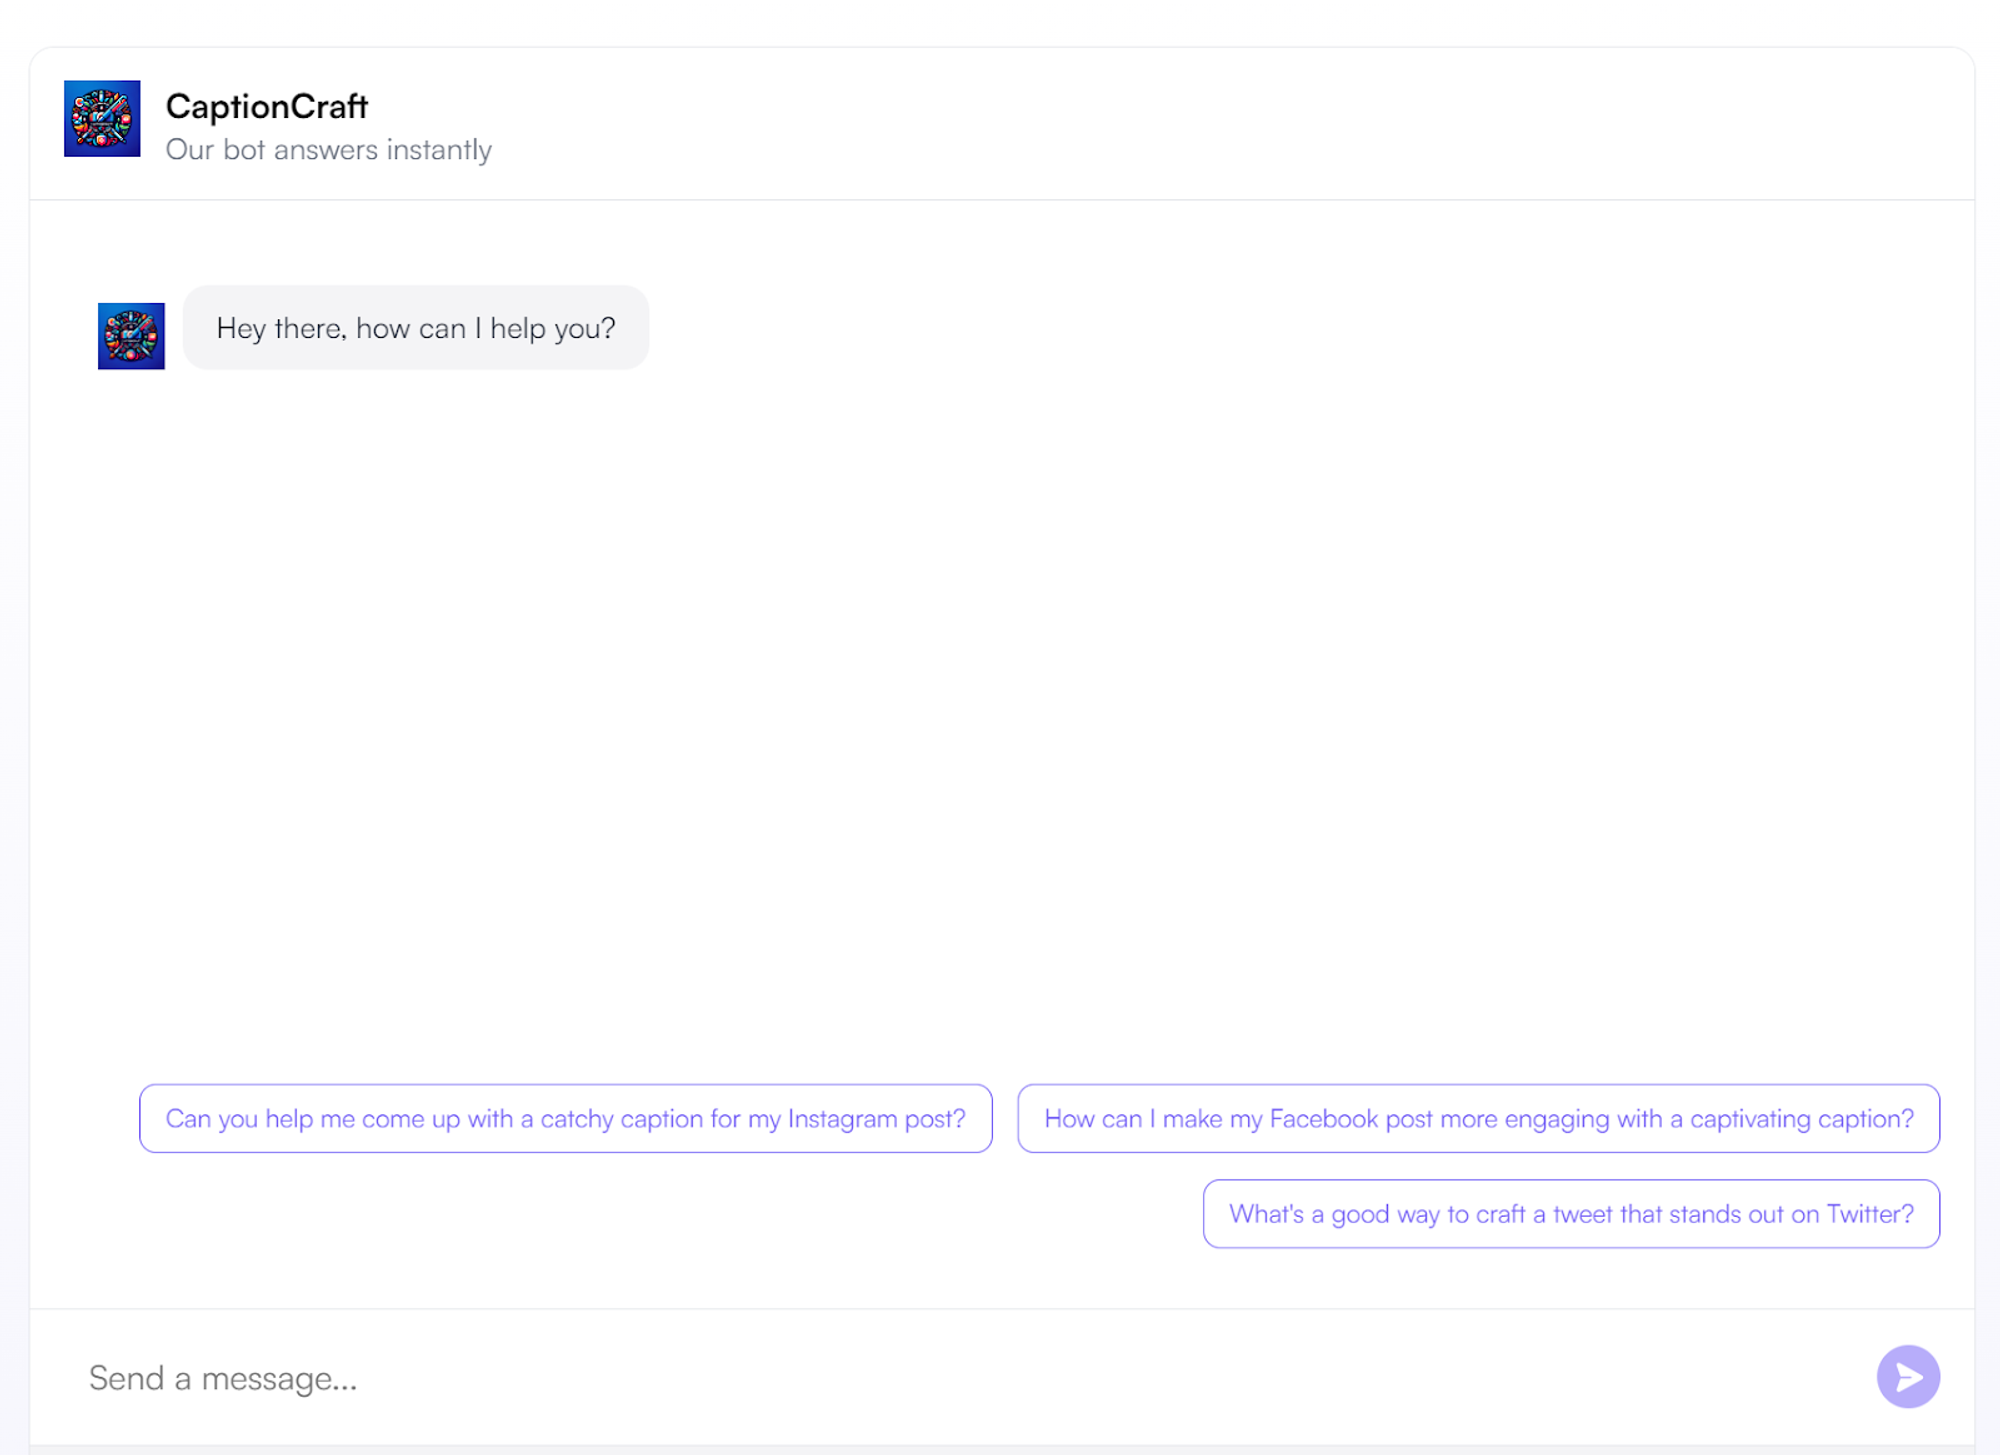Click the empty chat conversation area
The height and width of the screenshot is (1455, 2000).
(1000, 700)
